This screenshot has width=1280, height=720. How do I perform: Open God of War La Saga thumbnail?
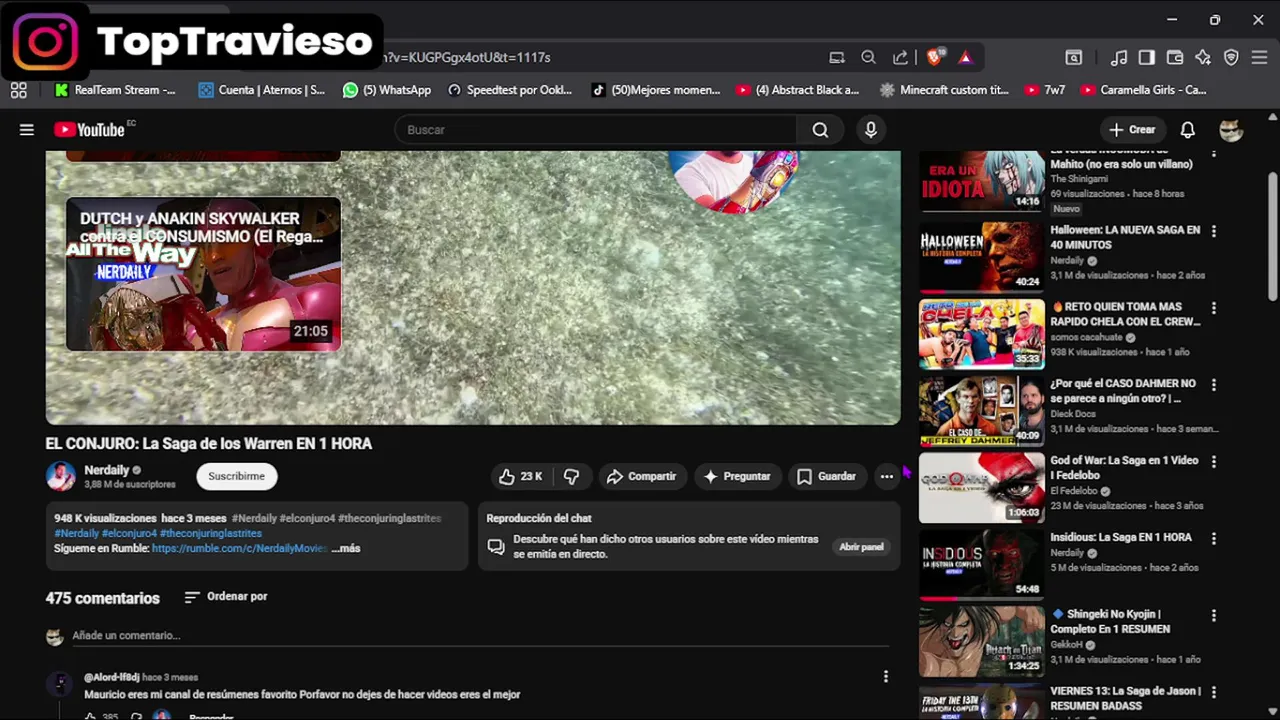[x=982, y=488]
